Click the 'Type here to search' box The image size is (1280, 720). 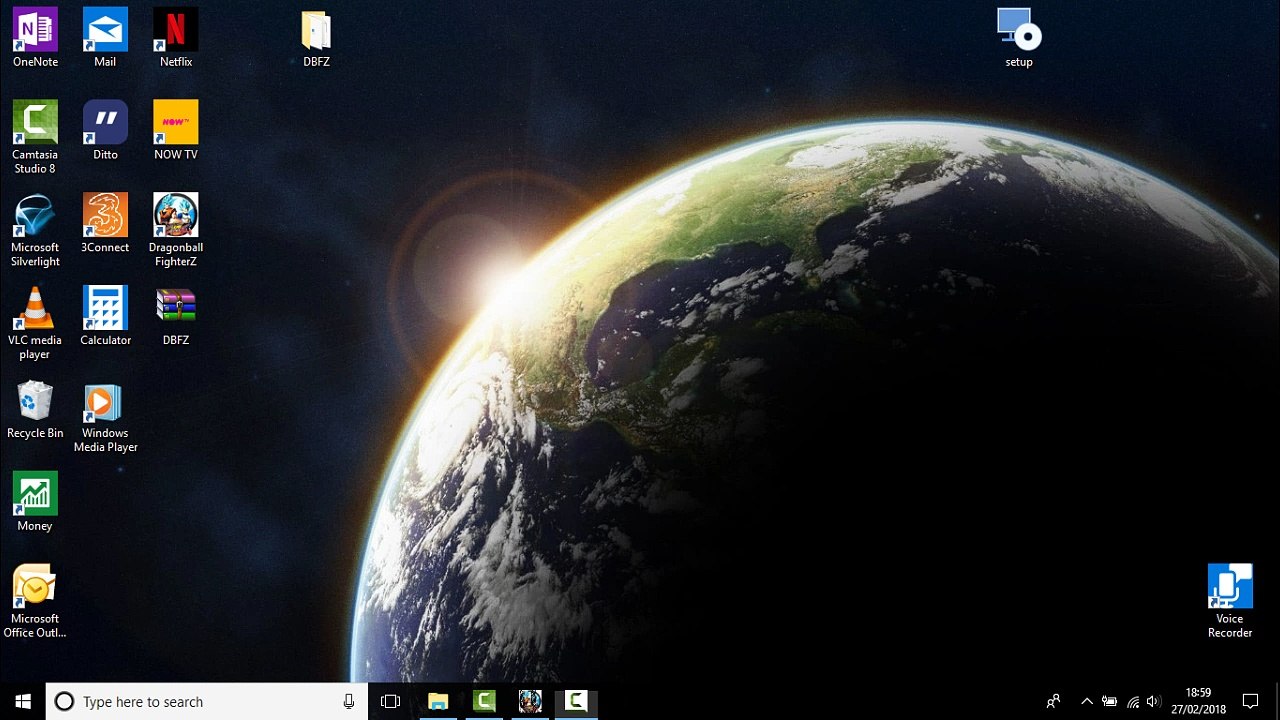207,701
